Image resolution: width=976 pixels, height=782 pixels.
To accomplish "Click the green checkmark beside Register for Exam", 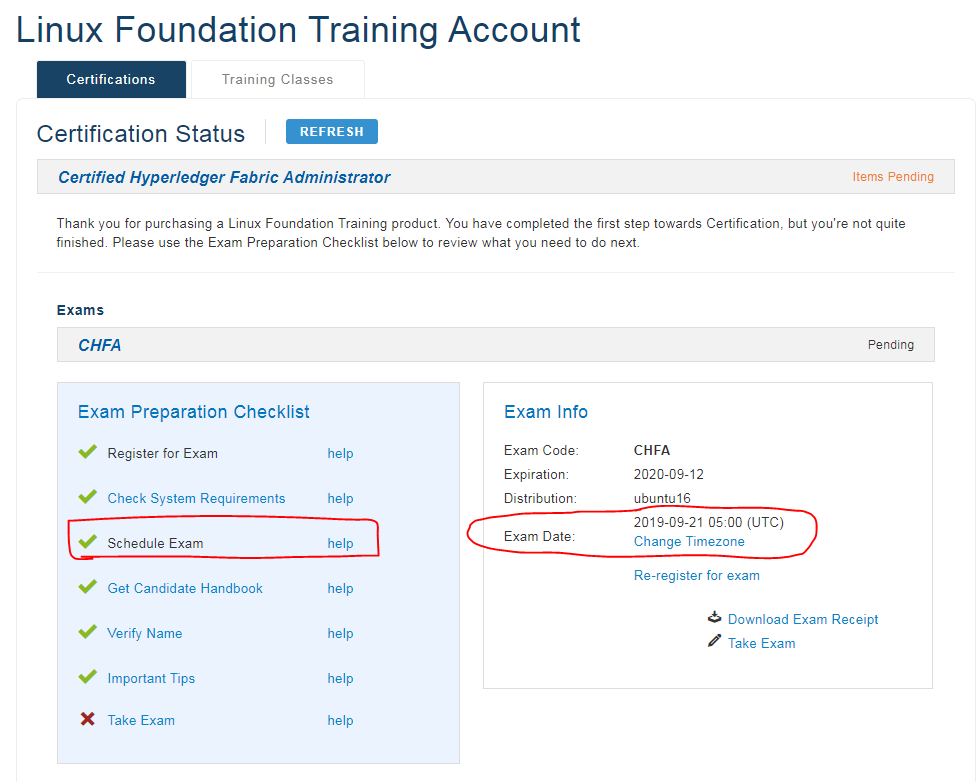I will (x=88, y=451).
